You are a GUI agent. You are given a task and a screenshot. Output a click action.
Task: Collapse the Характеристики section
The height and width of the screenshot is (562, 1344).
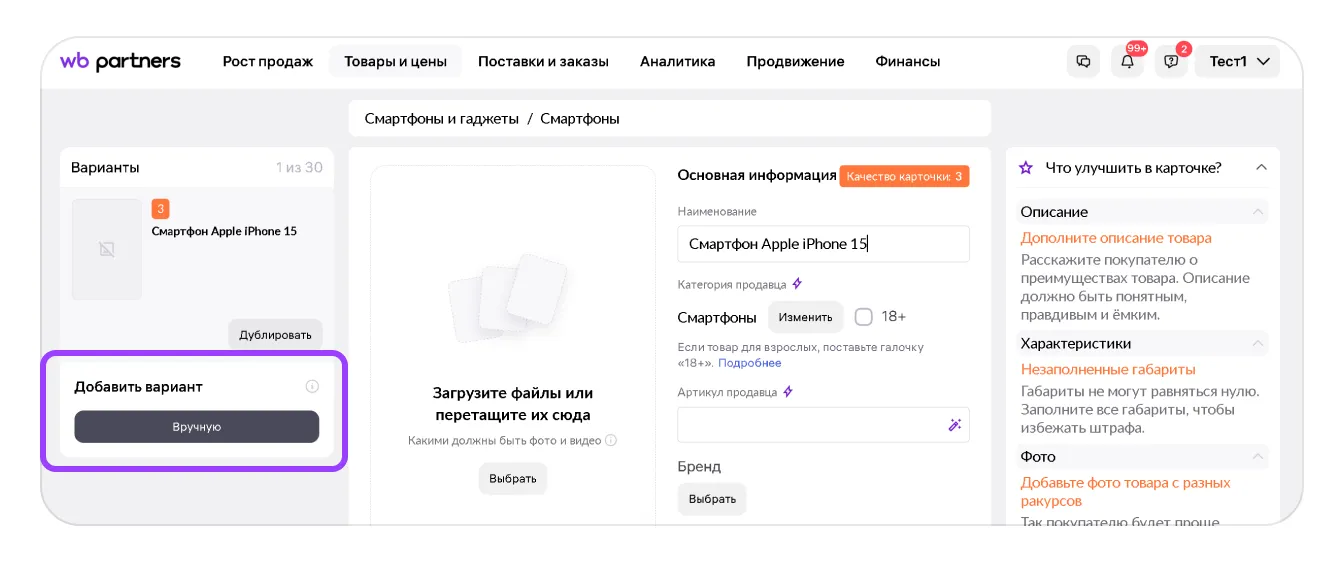coord(1256,343)
